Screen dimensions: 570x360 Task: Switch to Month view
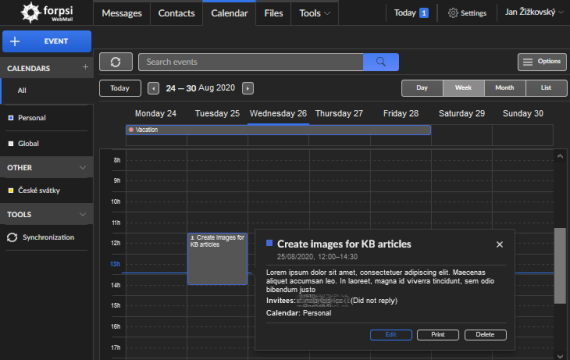505,88
